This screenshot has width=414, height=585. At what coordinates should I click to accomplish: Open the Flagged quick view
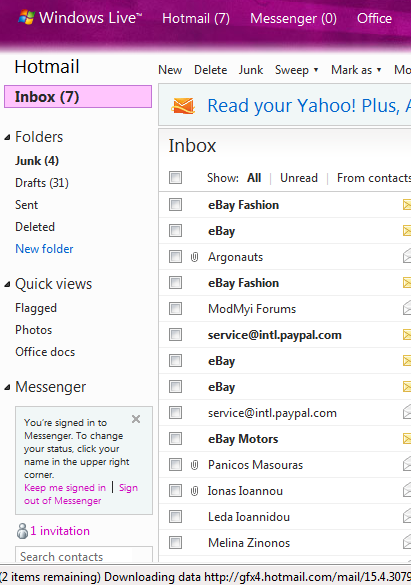coord(36,308)
